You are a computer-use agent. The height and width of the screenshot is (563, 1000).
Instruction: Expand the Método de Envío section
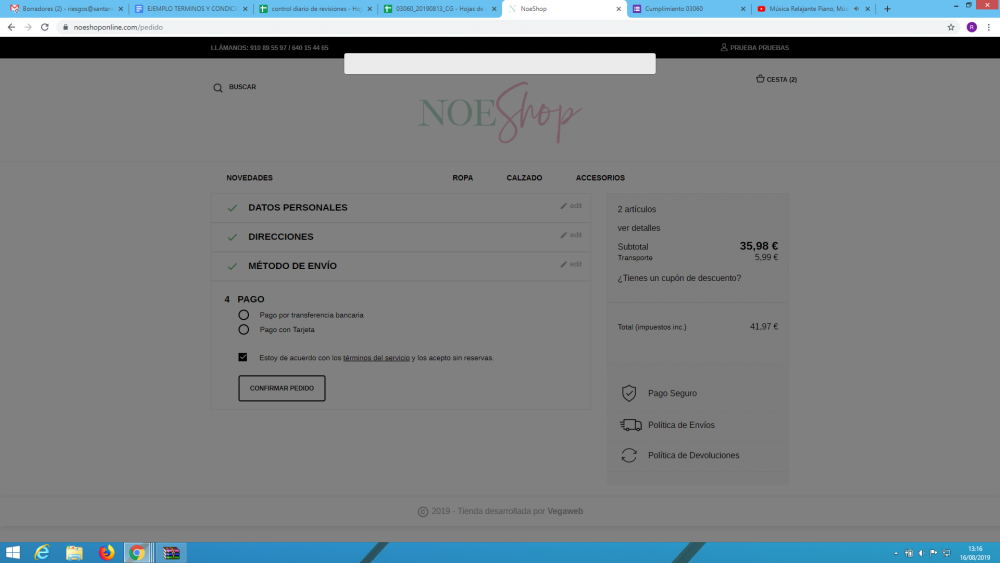tap(293, 266)
